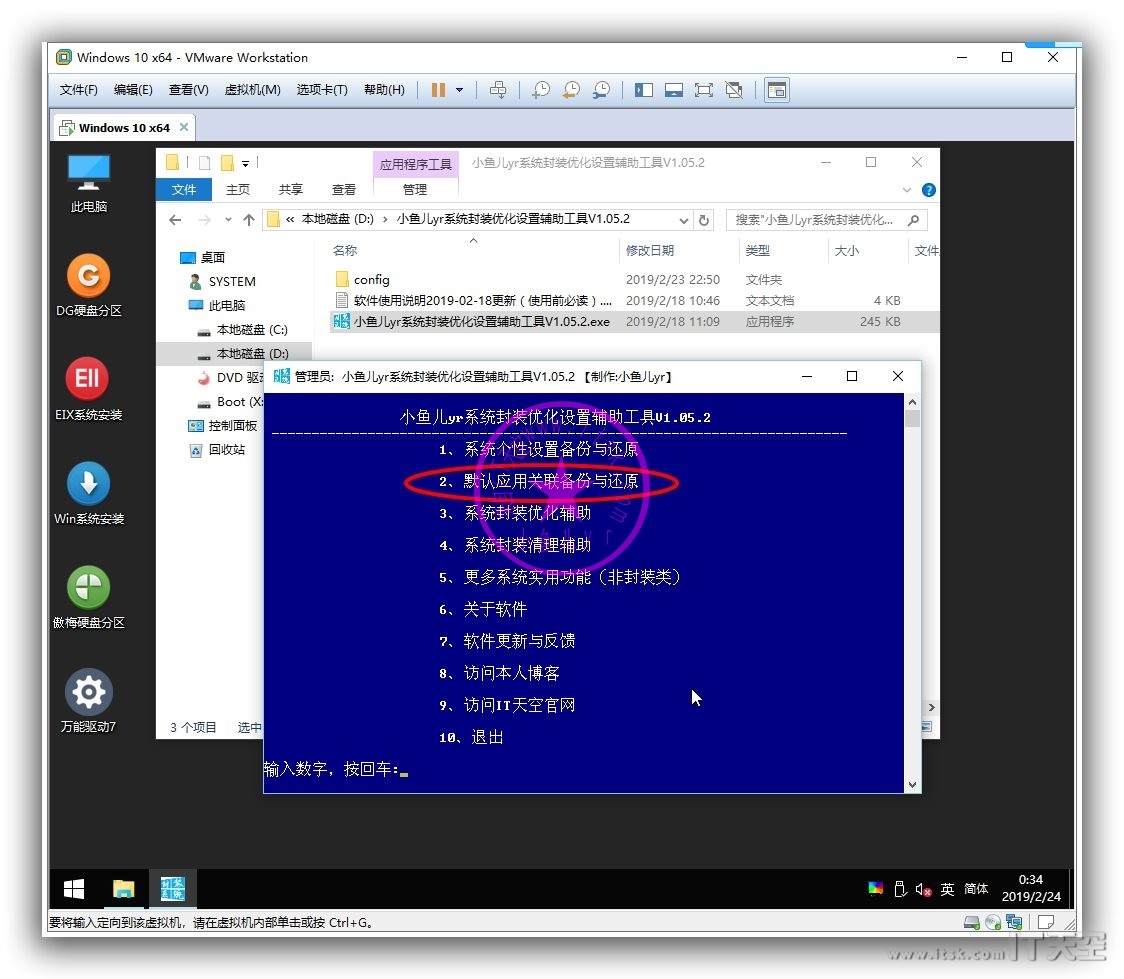The width and height of the screenshot is (1124, 979).
Task: Click the muted volume icon in system tray
Action: click(x=923, y=889)
